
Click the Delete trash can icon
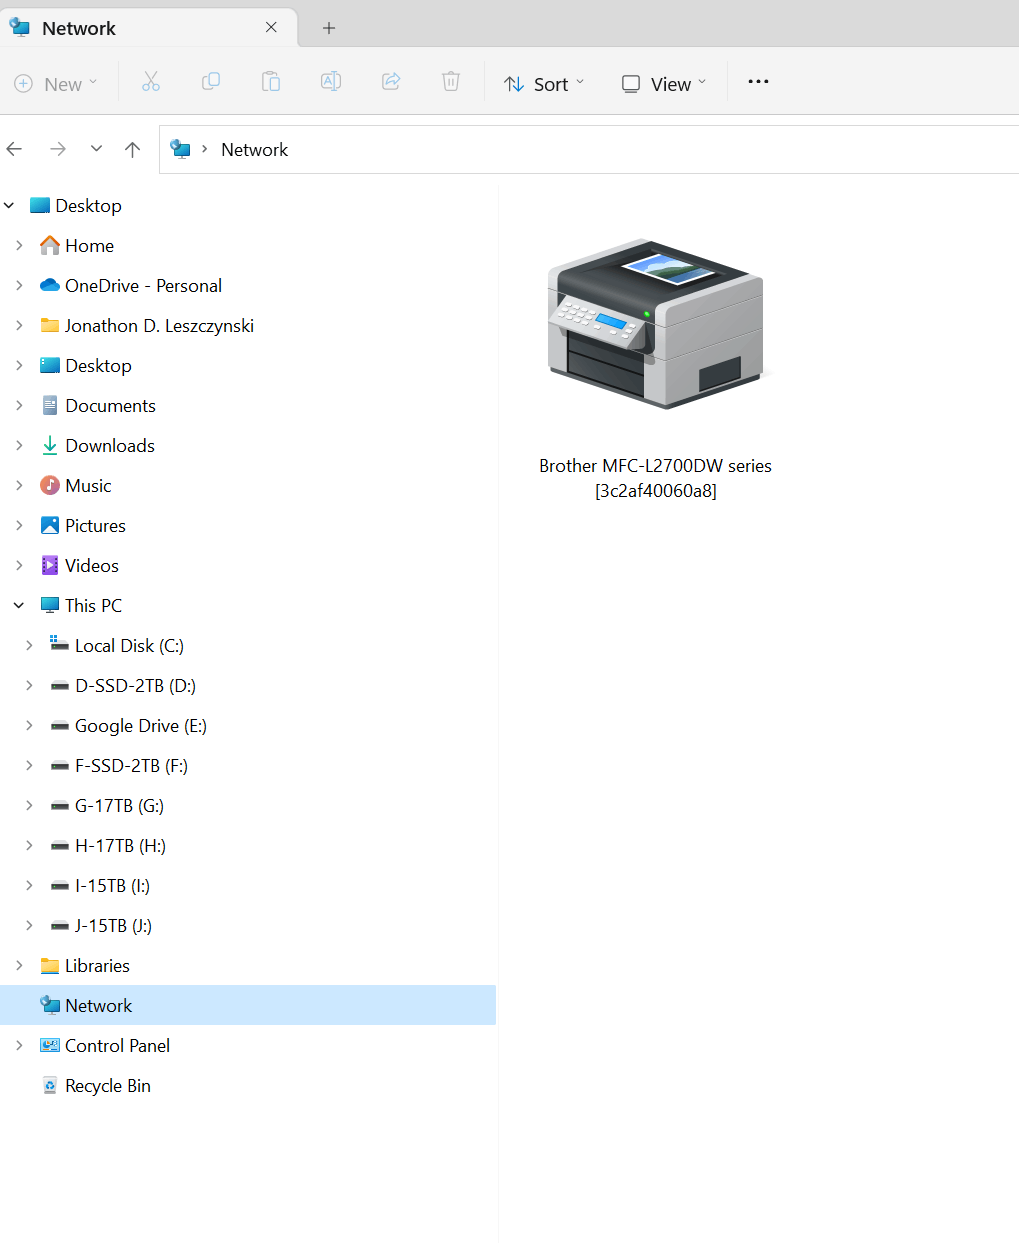tap(451, 82)
